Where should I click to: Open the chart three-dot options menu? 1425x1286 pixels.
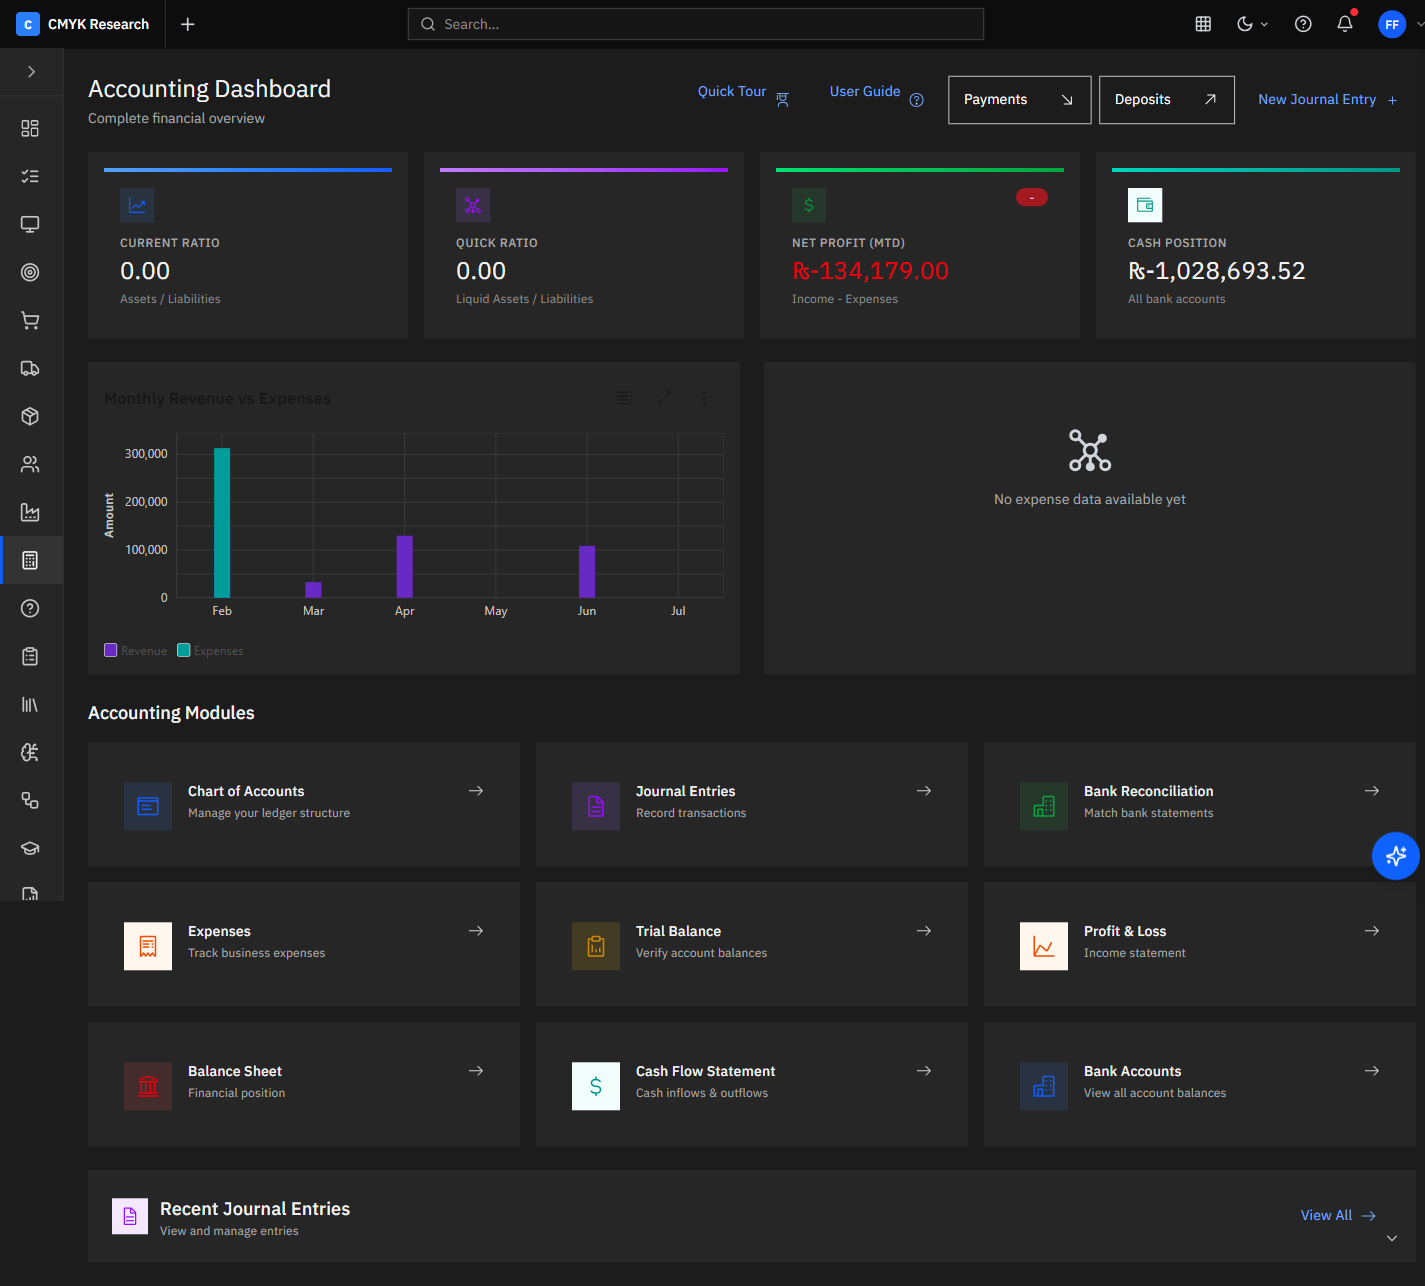point(704,398)
